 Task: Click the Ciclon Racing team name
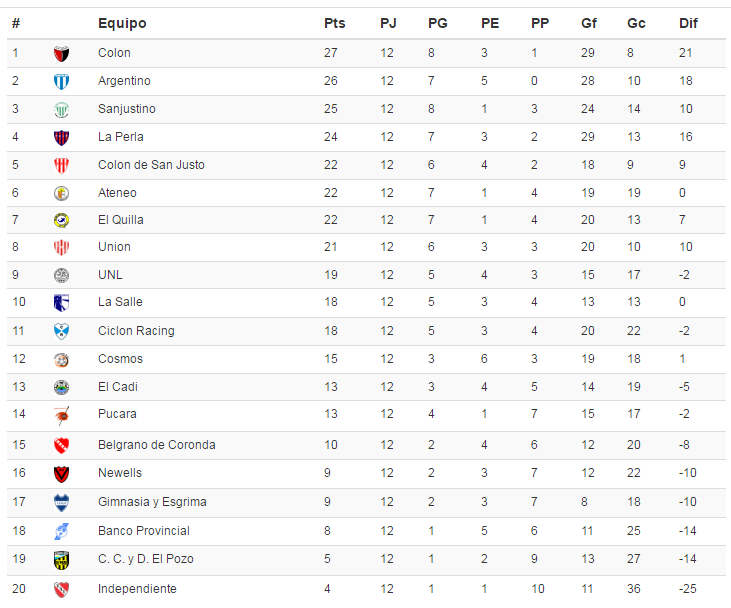coord(136,331)
